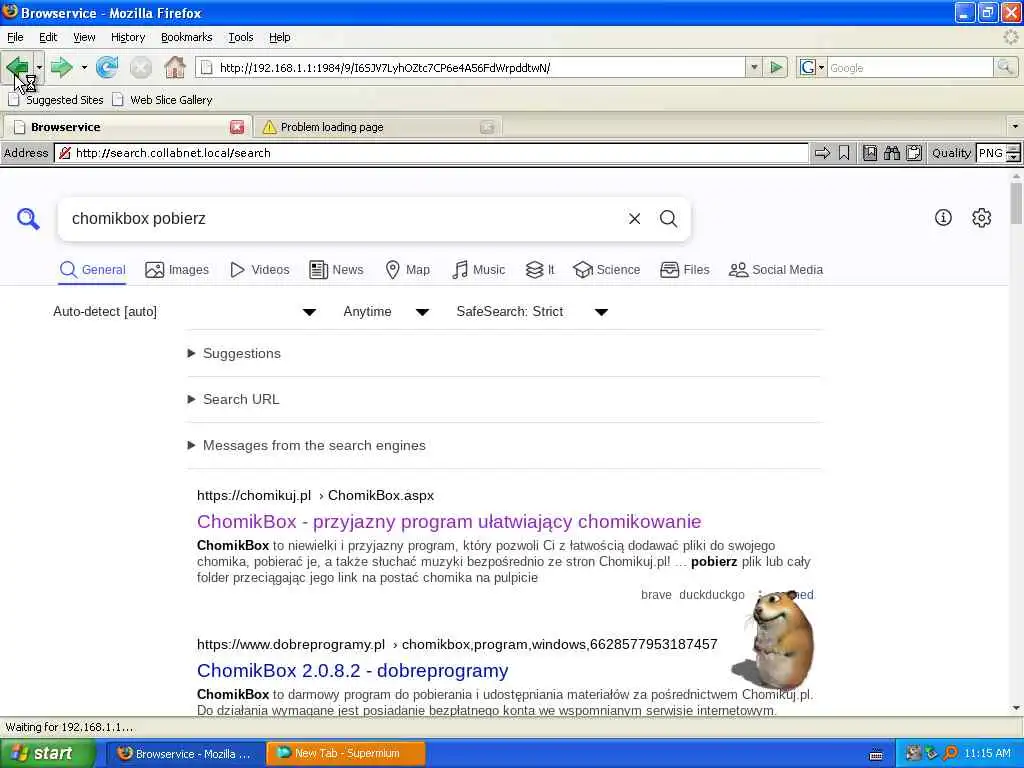Close the Browservice tab
1024x768 pixels.
click(x=237, y=127)
